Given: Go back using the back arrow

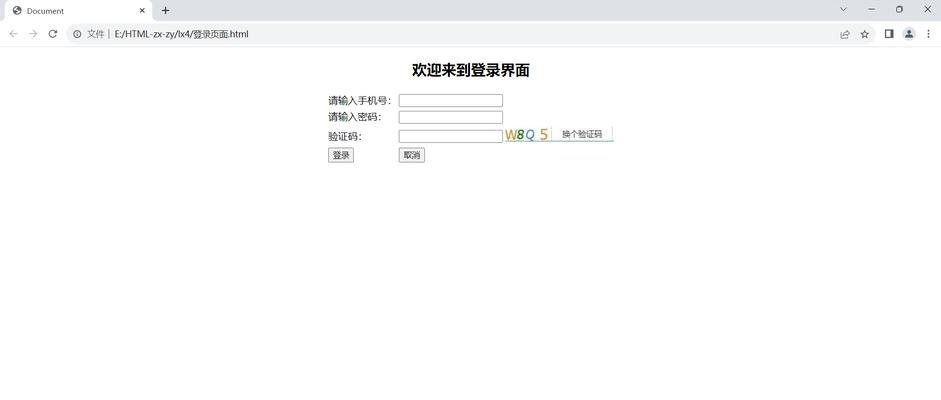Looking at the screenshot, I should click(13, 34).
